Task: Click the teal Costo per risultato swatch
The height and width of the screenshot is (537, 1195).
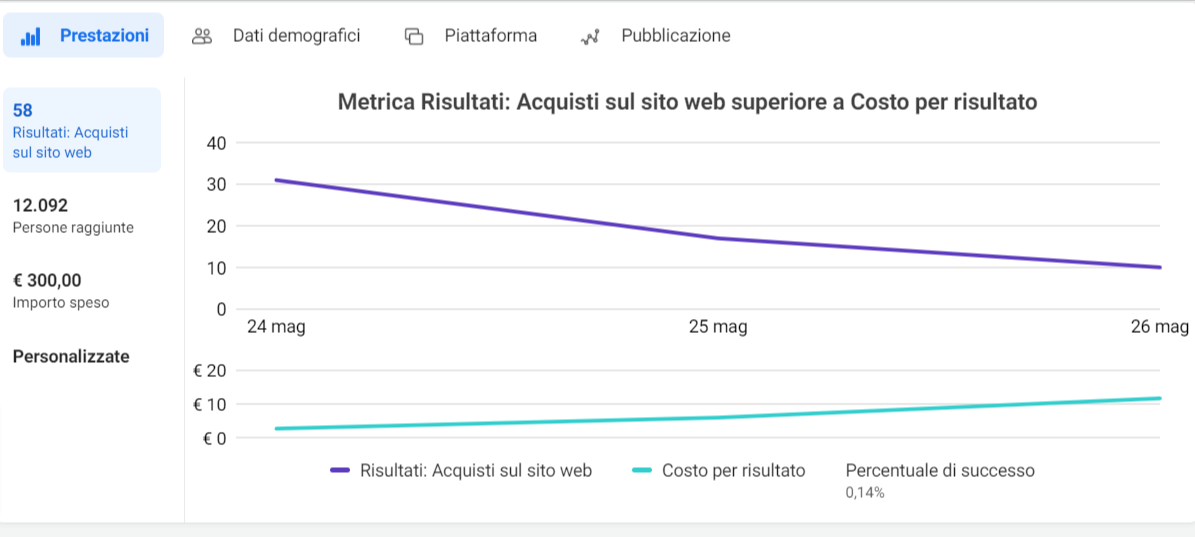Action: point(642,471)
